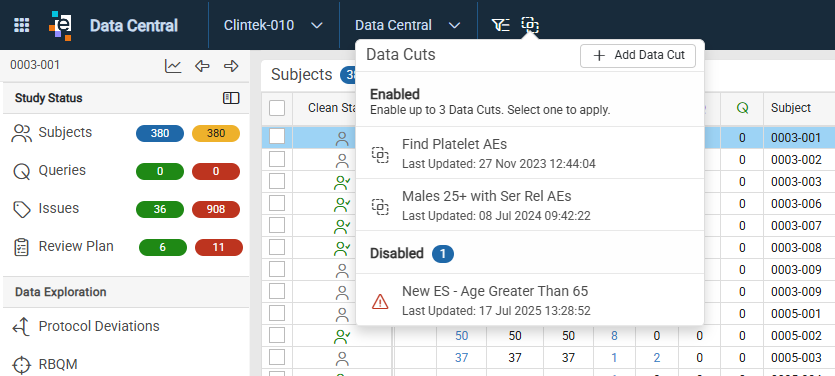Click the Queries icon in sidebar
Screen dimensions: 835x376
(x=21, y=171)
